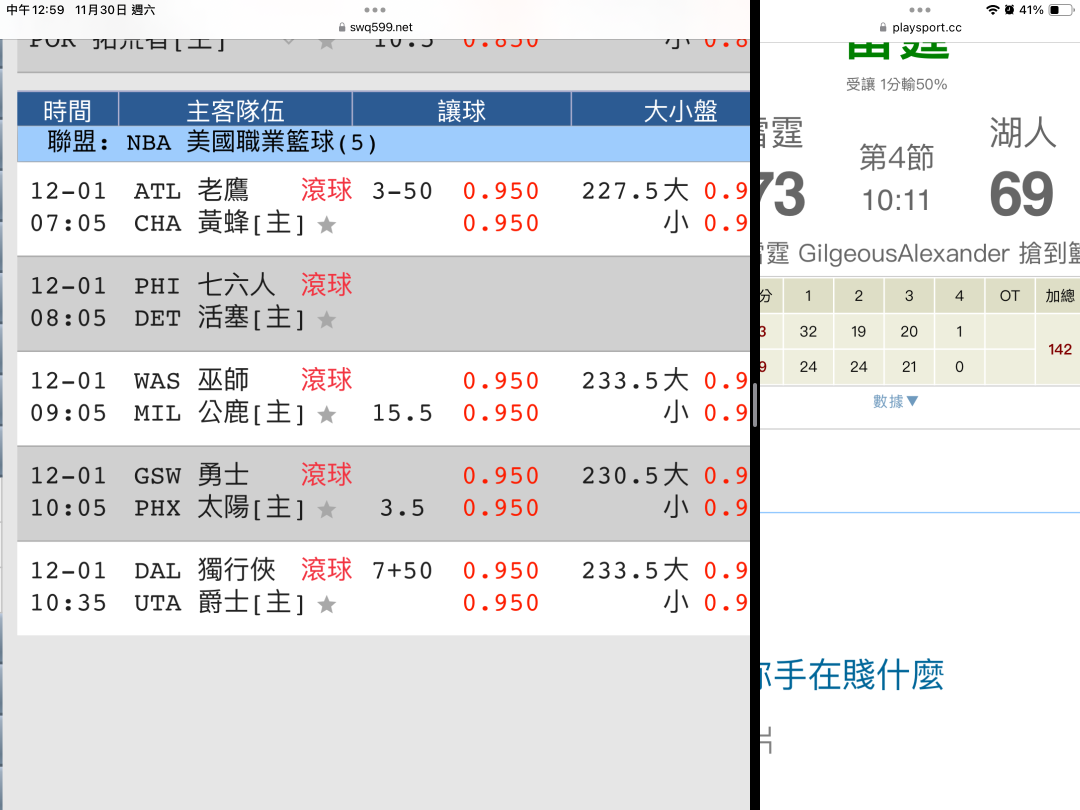
Task: Click 太陽 handicap odds 0.950
Action: pyautogui.click(x=501, y=508)
